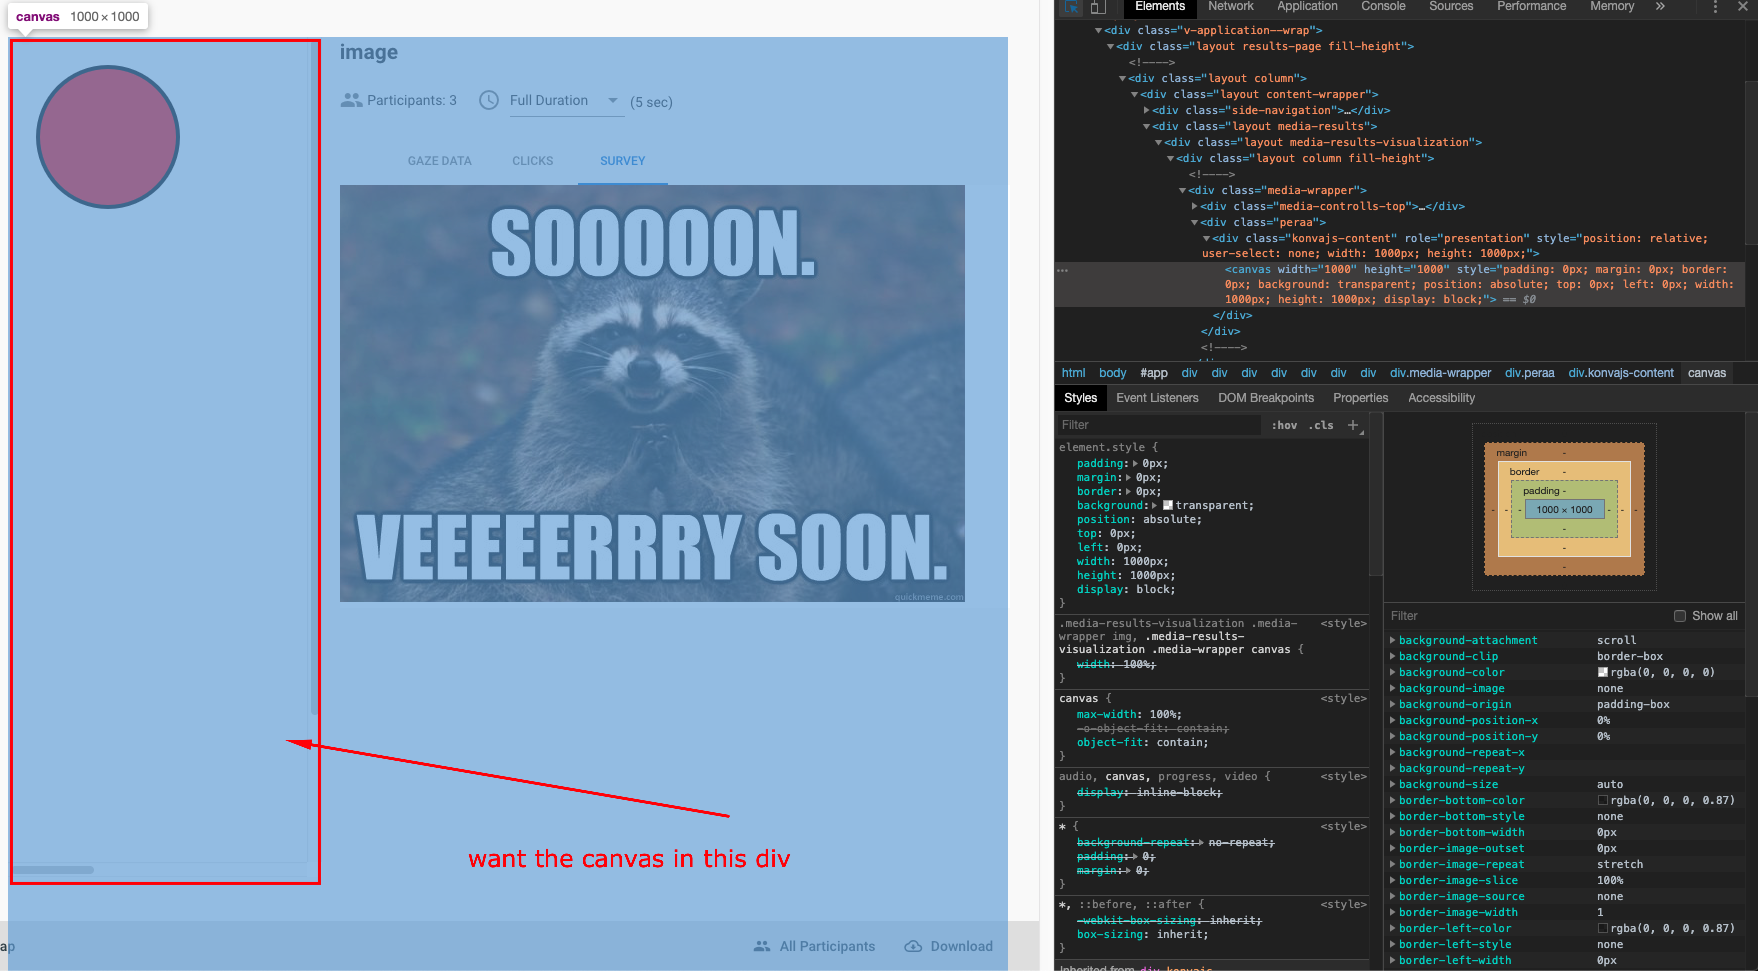Select the GAZE DATA tab
Image resolution: width=1758 pixels, height=971 pixels.
click(x=439, y=161)
